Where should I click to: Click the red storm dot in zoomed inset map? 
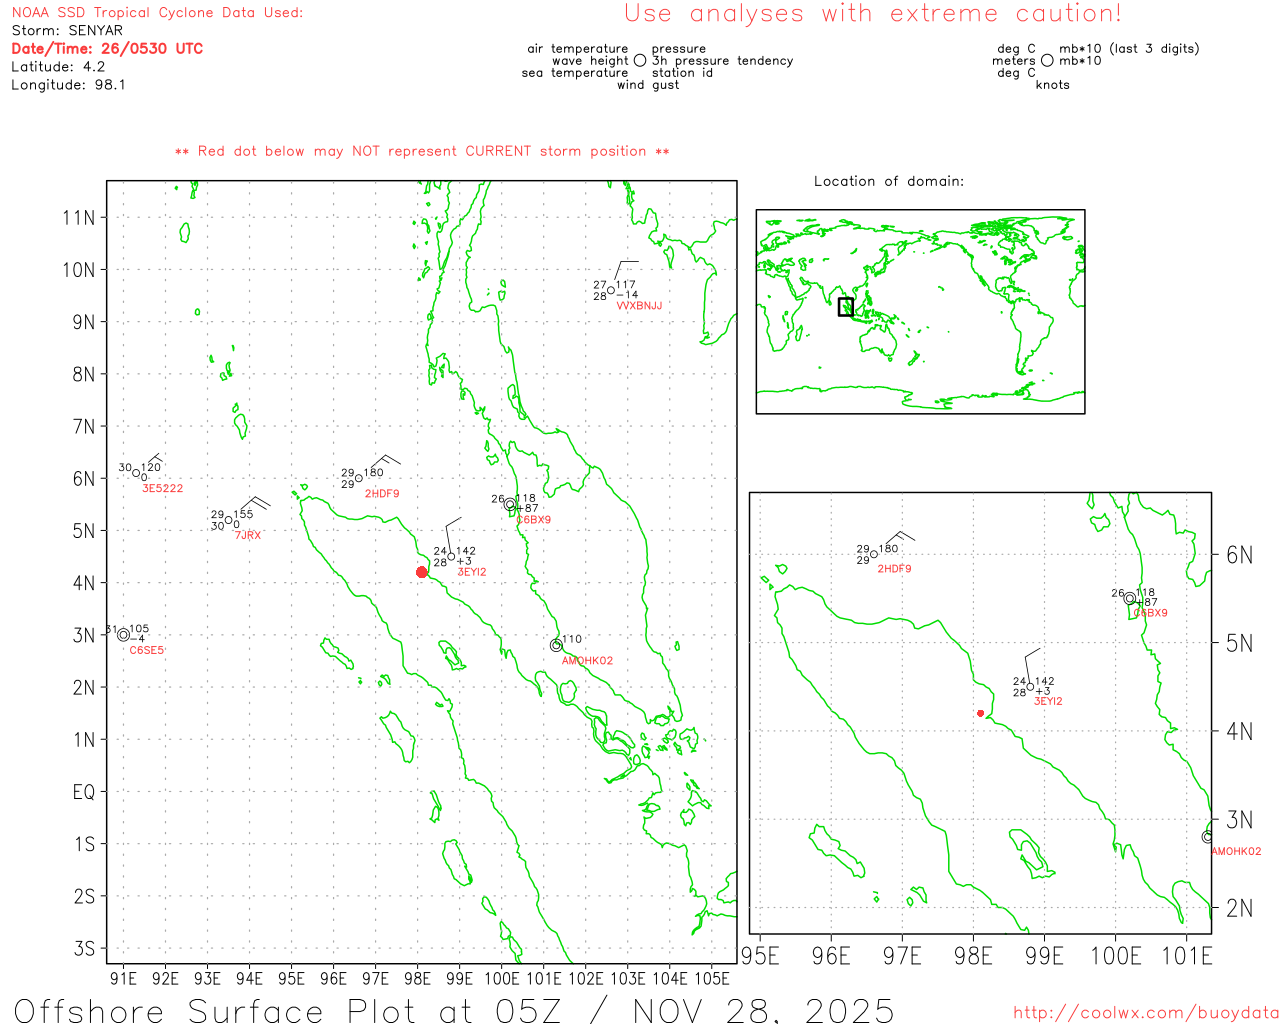click(x=980, y=713)
